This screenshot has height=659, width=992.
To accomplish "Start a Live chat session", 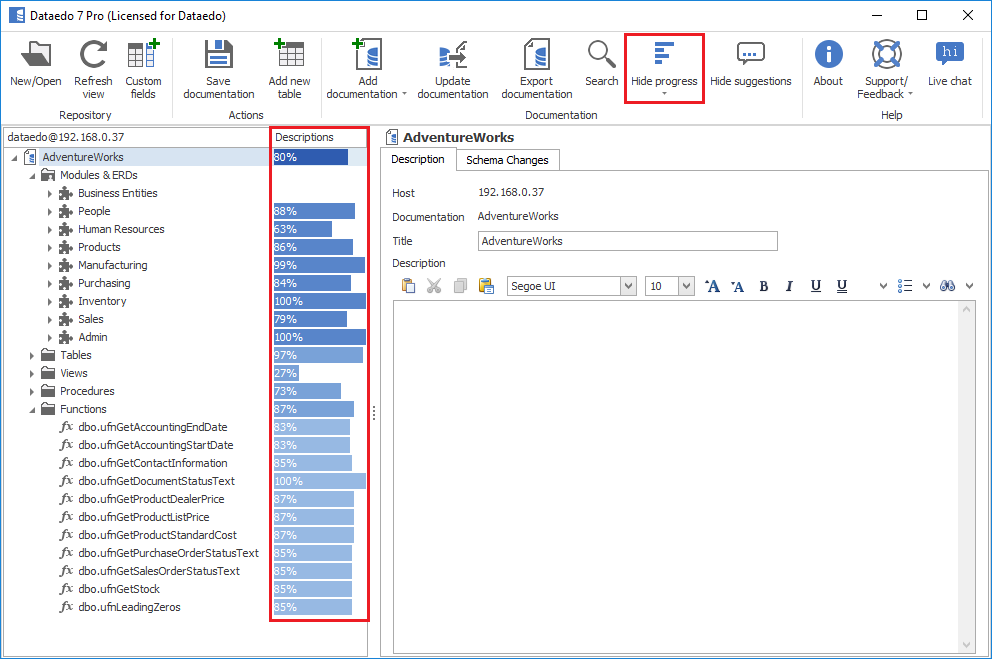I will 949,57.
